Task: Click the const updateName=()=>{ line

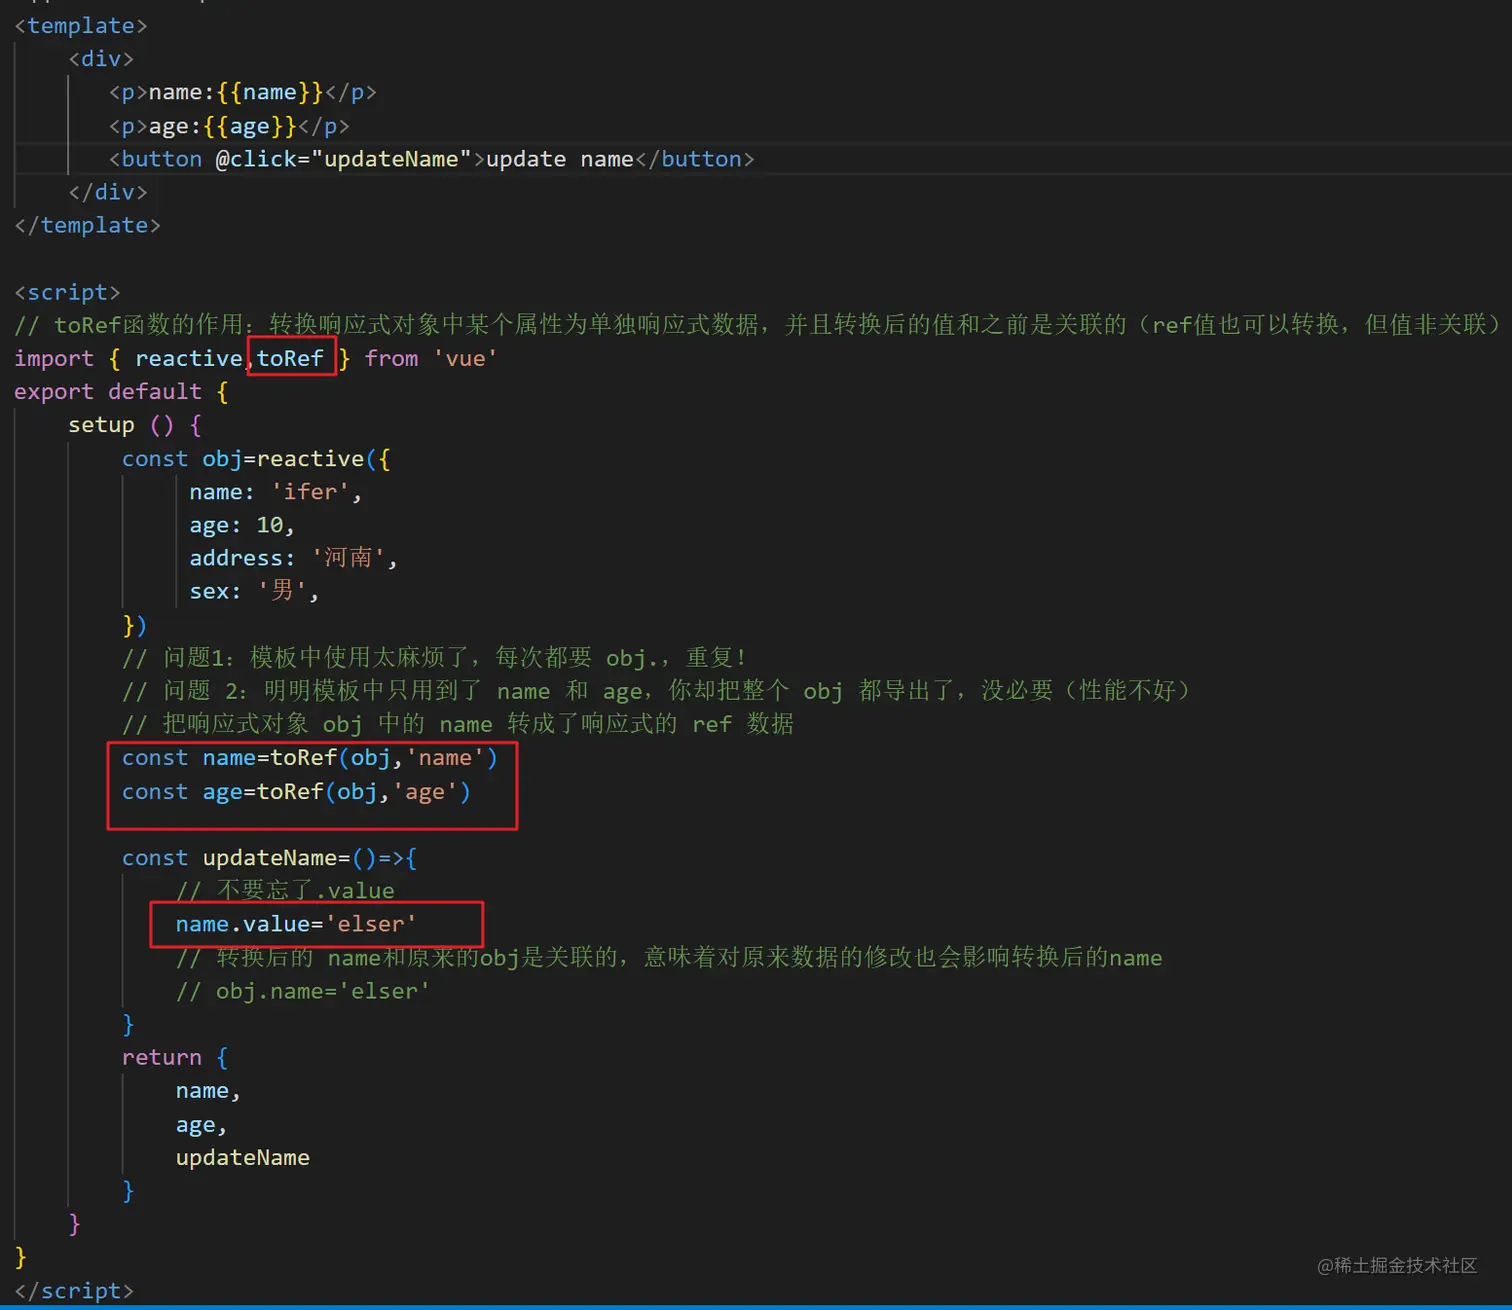Action: [x=269, y=858]
